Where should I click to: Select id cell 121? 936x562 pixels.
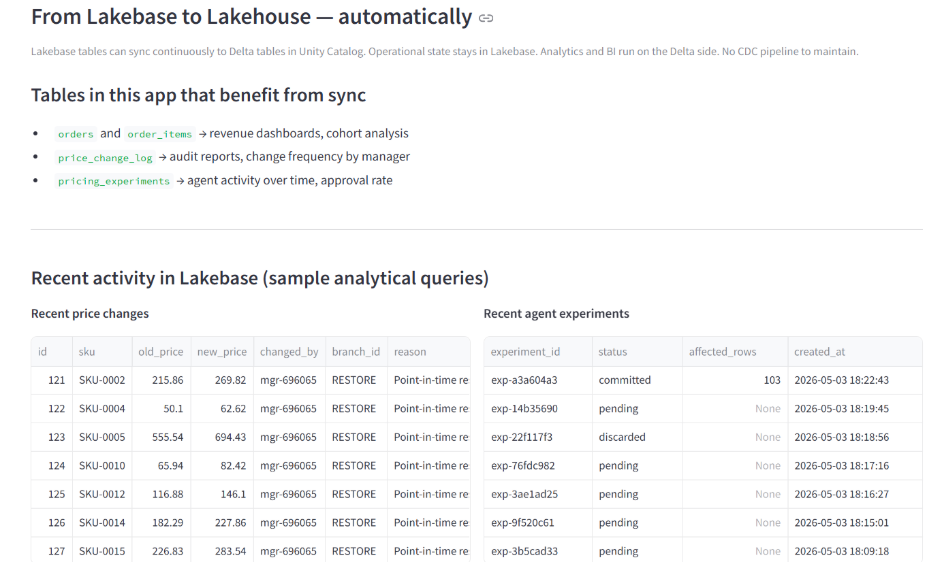point(52,380)
